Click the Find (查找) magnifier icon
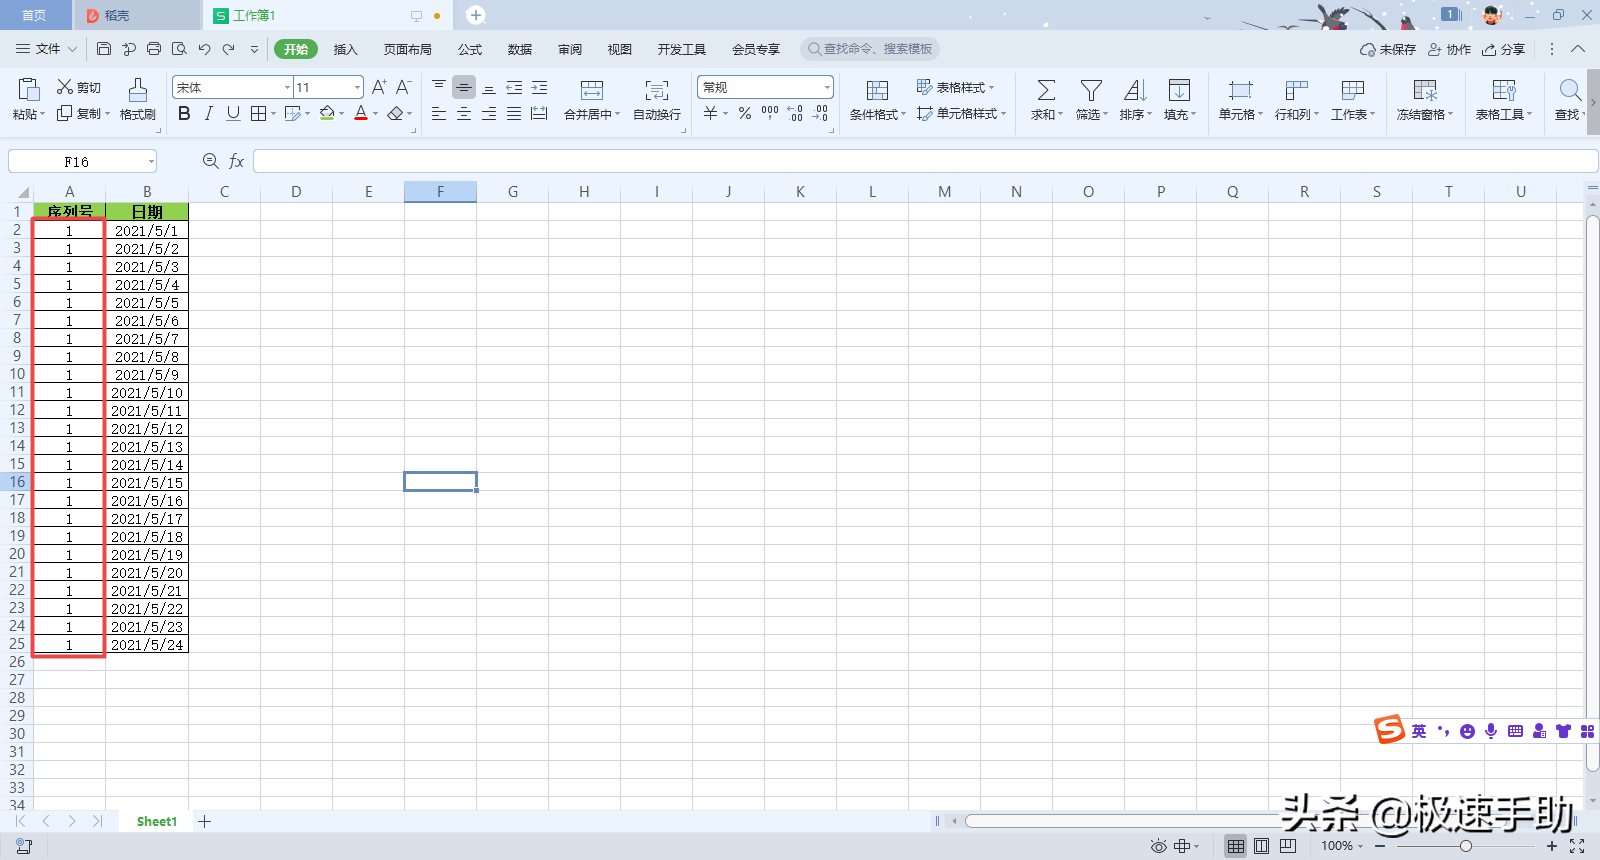Viewport: 1600px width, 860px height. (1569, 91)
